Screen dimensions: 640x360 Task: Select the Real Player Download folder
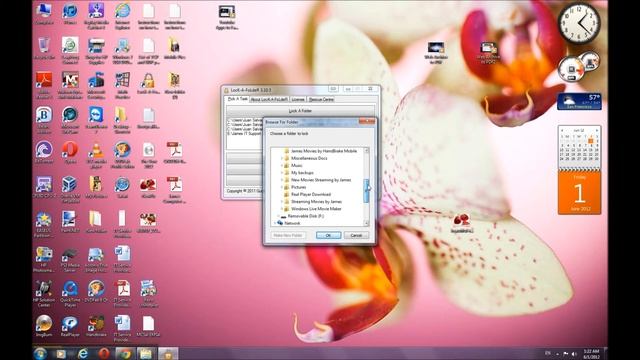click(311, 194)
